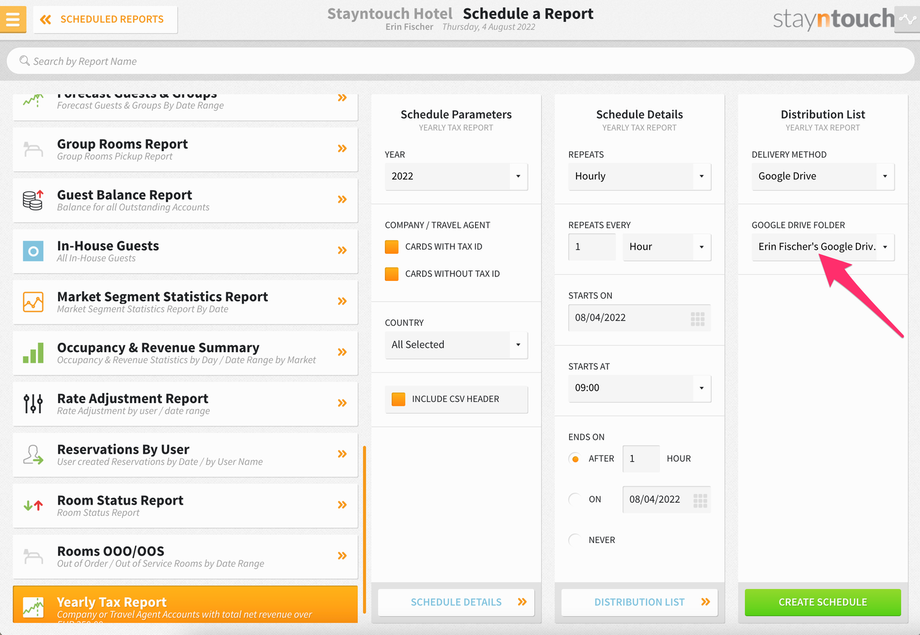
Task: Click the Group Rooms Report bed icon
Action: (33, 149)
